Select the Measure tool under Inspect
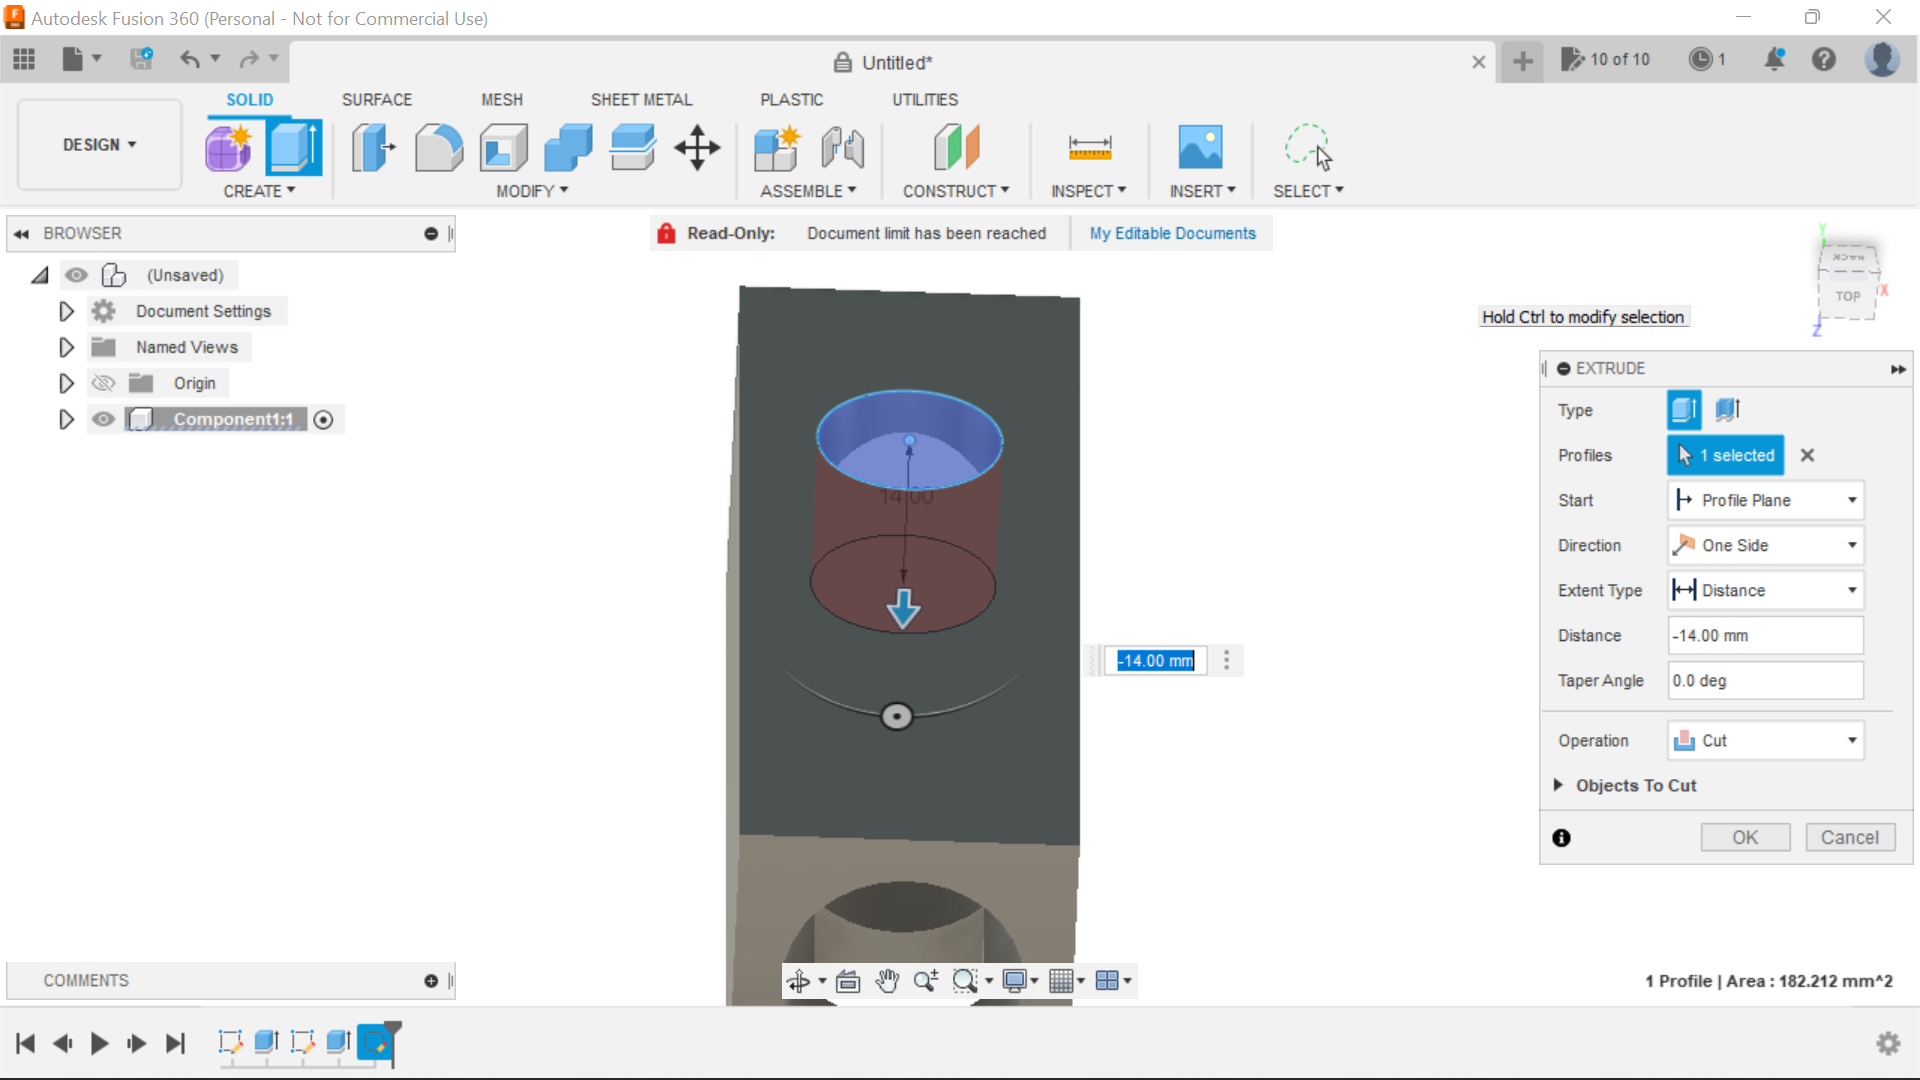 [1089, 147]
